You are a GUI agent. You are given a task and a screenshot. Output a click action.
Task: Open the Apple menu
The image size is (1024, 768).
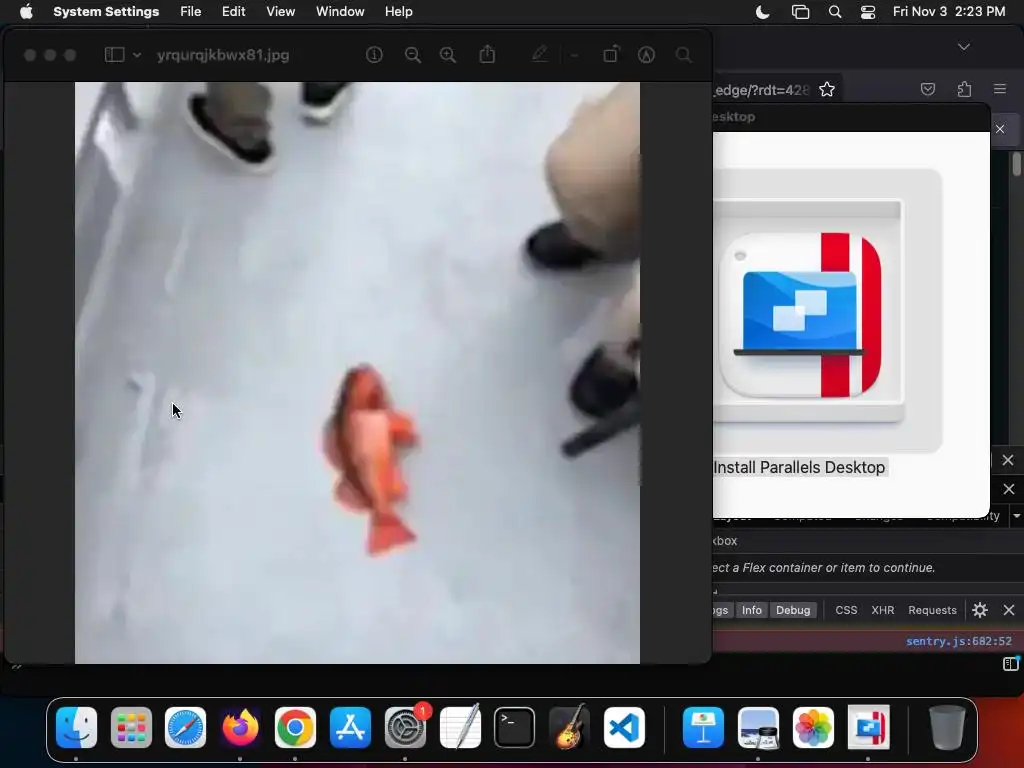(26, 12)
